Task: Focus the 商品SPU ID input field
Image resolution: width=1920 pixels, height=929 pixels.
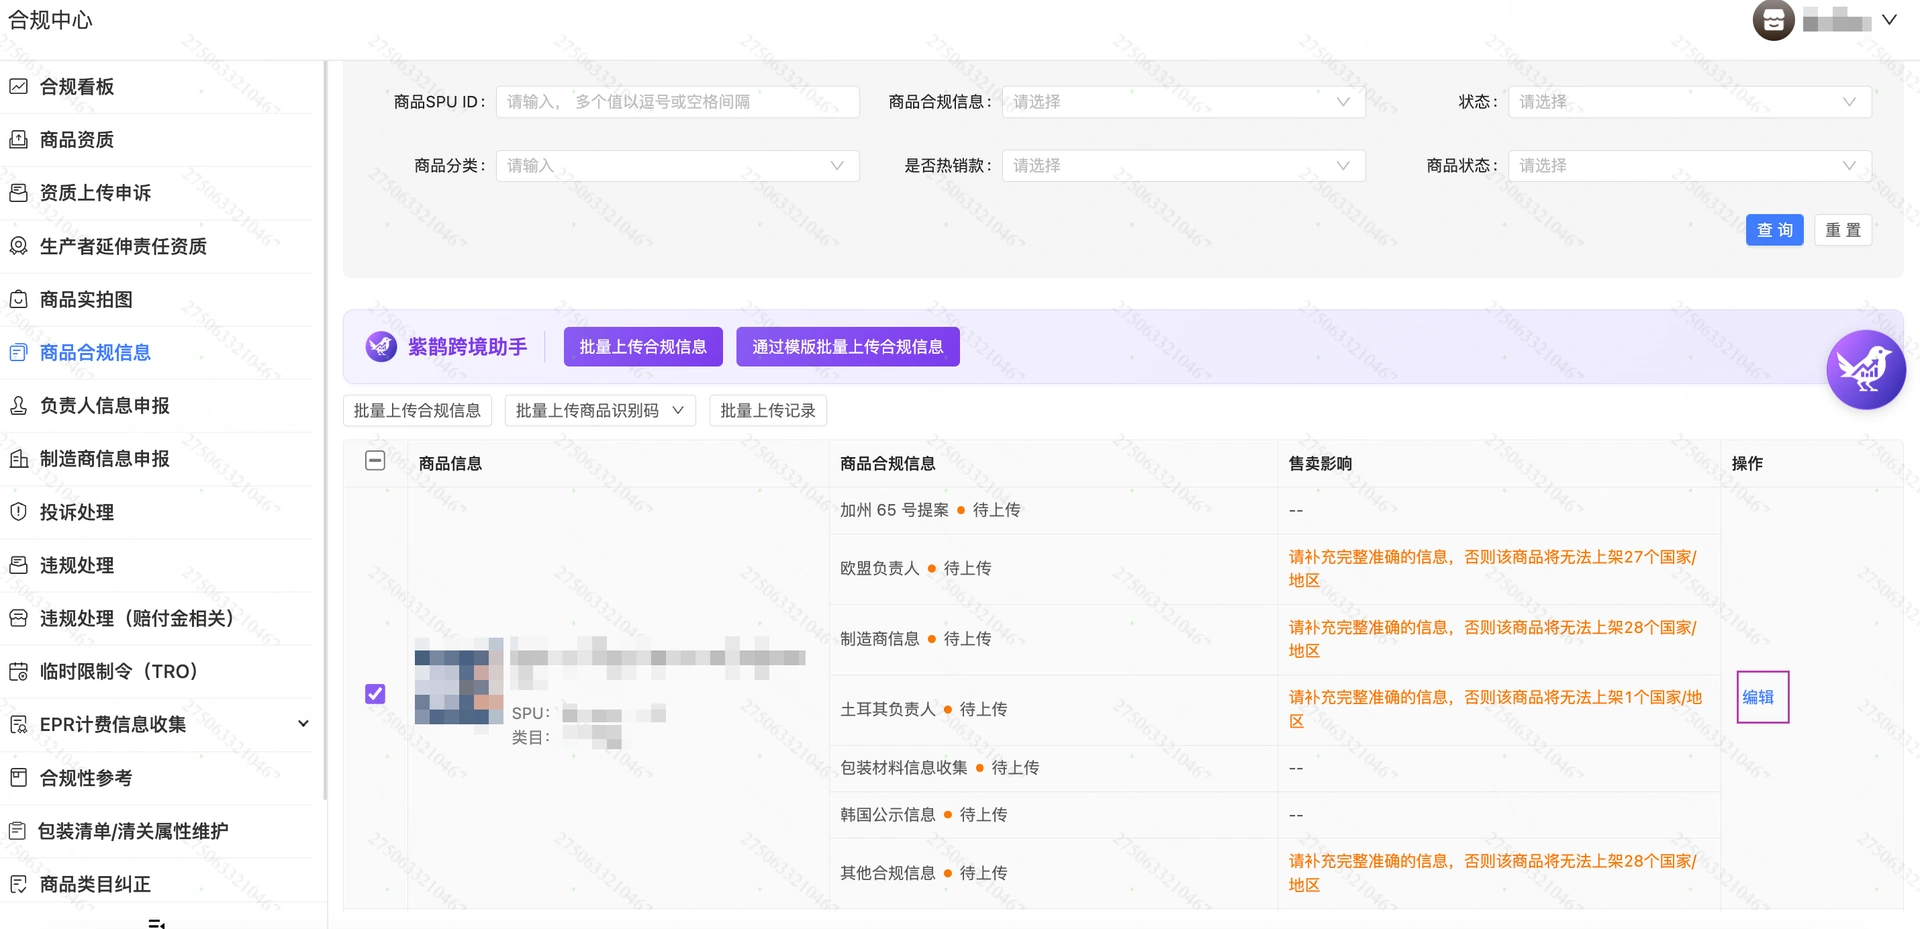Action: click(x=678, y=101)
